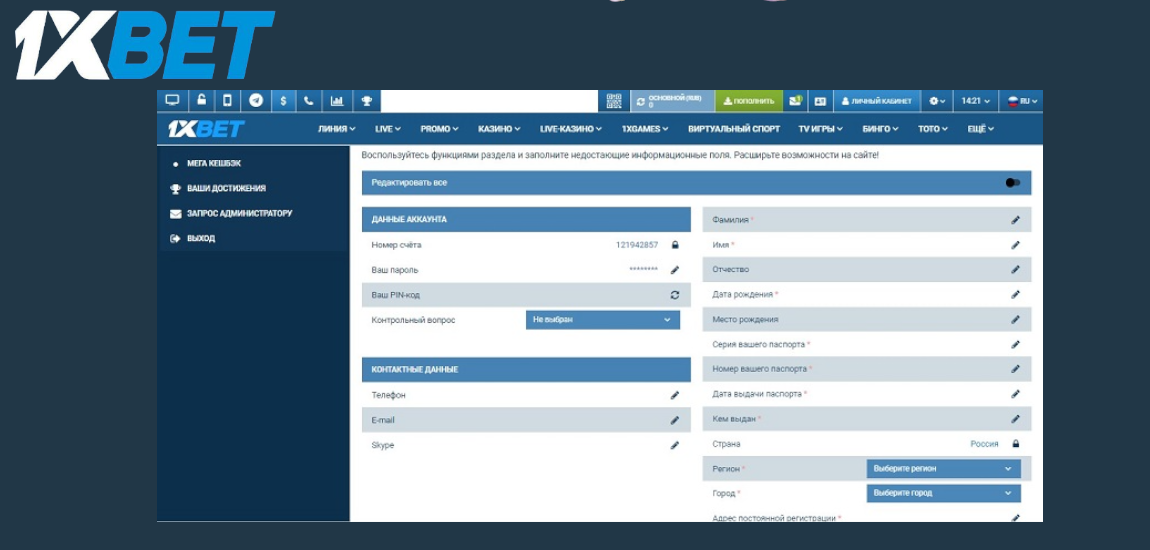Open the Telegram icon in top bar

coord(256,100)
